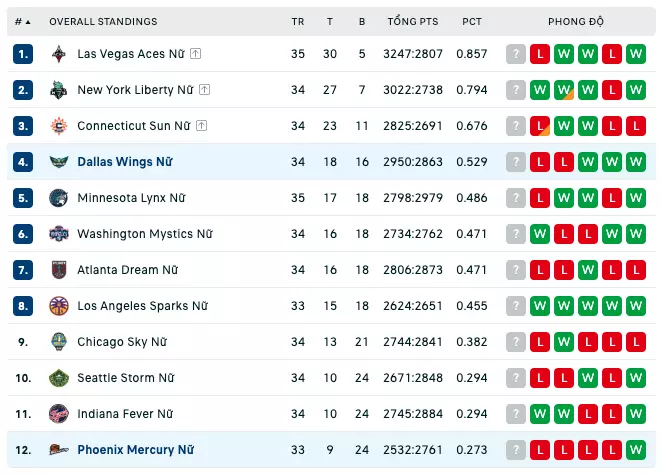The image size is (662, 475).
Task: Click the PHONG ĐỘ column header
Action: (576, 21)
